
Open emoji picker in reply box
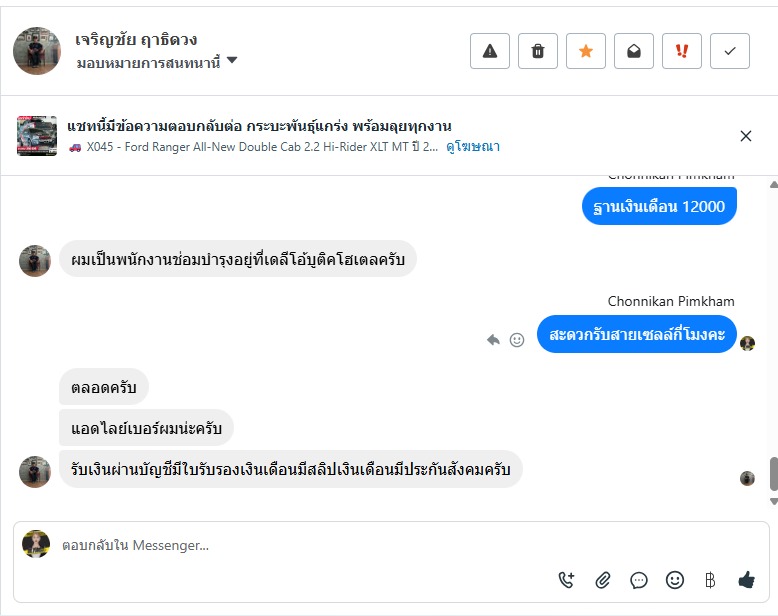tap(675, 580)
